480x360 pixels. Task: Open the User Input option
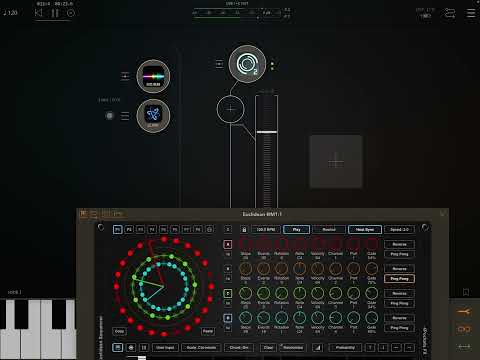point(165,347)
